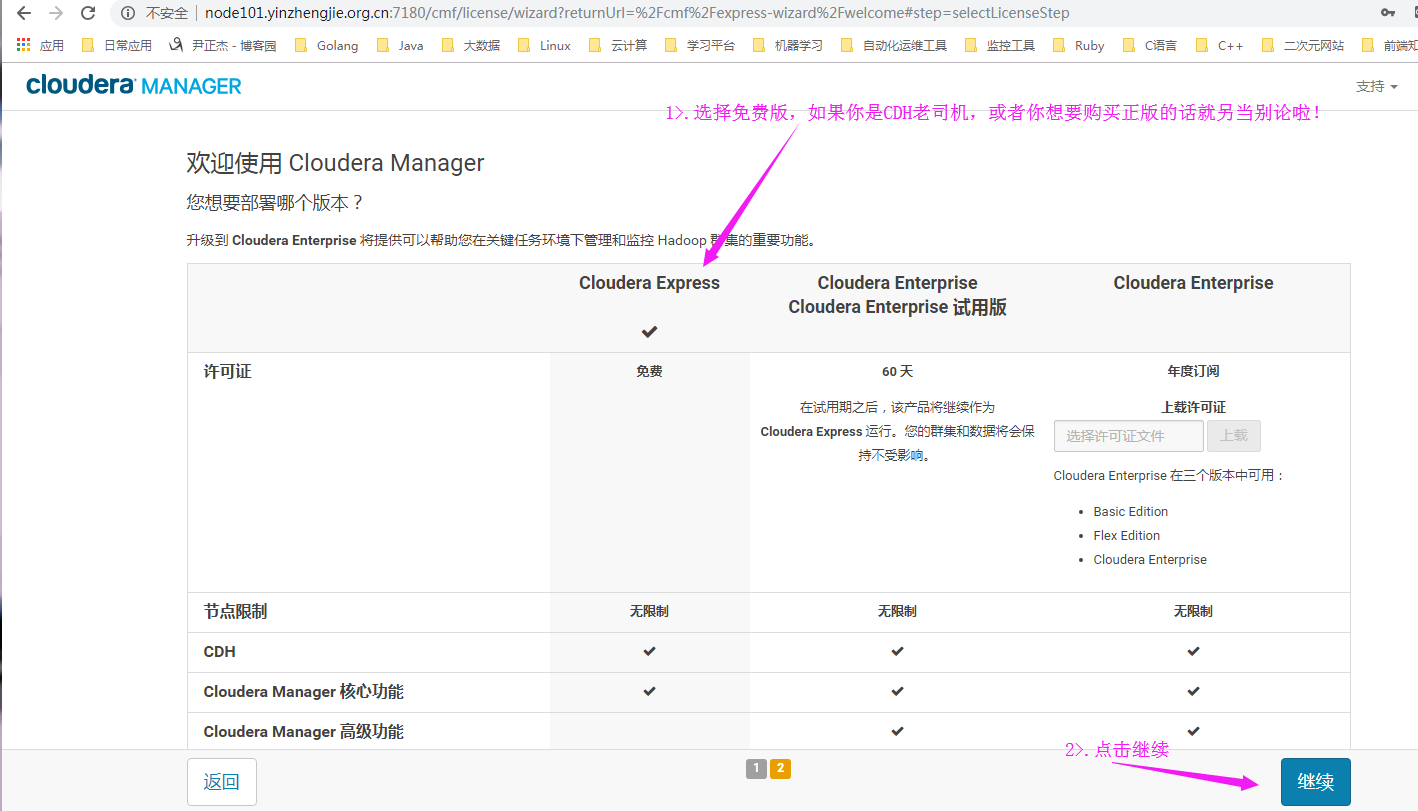The width and height of the screenshot is (1418, 811).
Task: Go to wizard step 1 indicator
Action: pos(756,769)
